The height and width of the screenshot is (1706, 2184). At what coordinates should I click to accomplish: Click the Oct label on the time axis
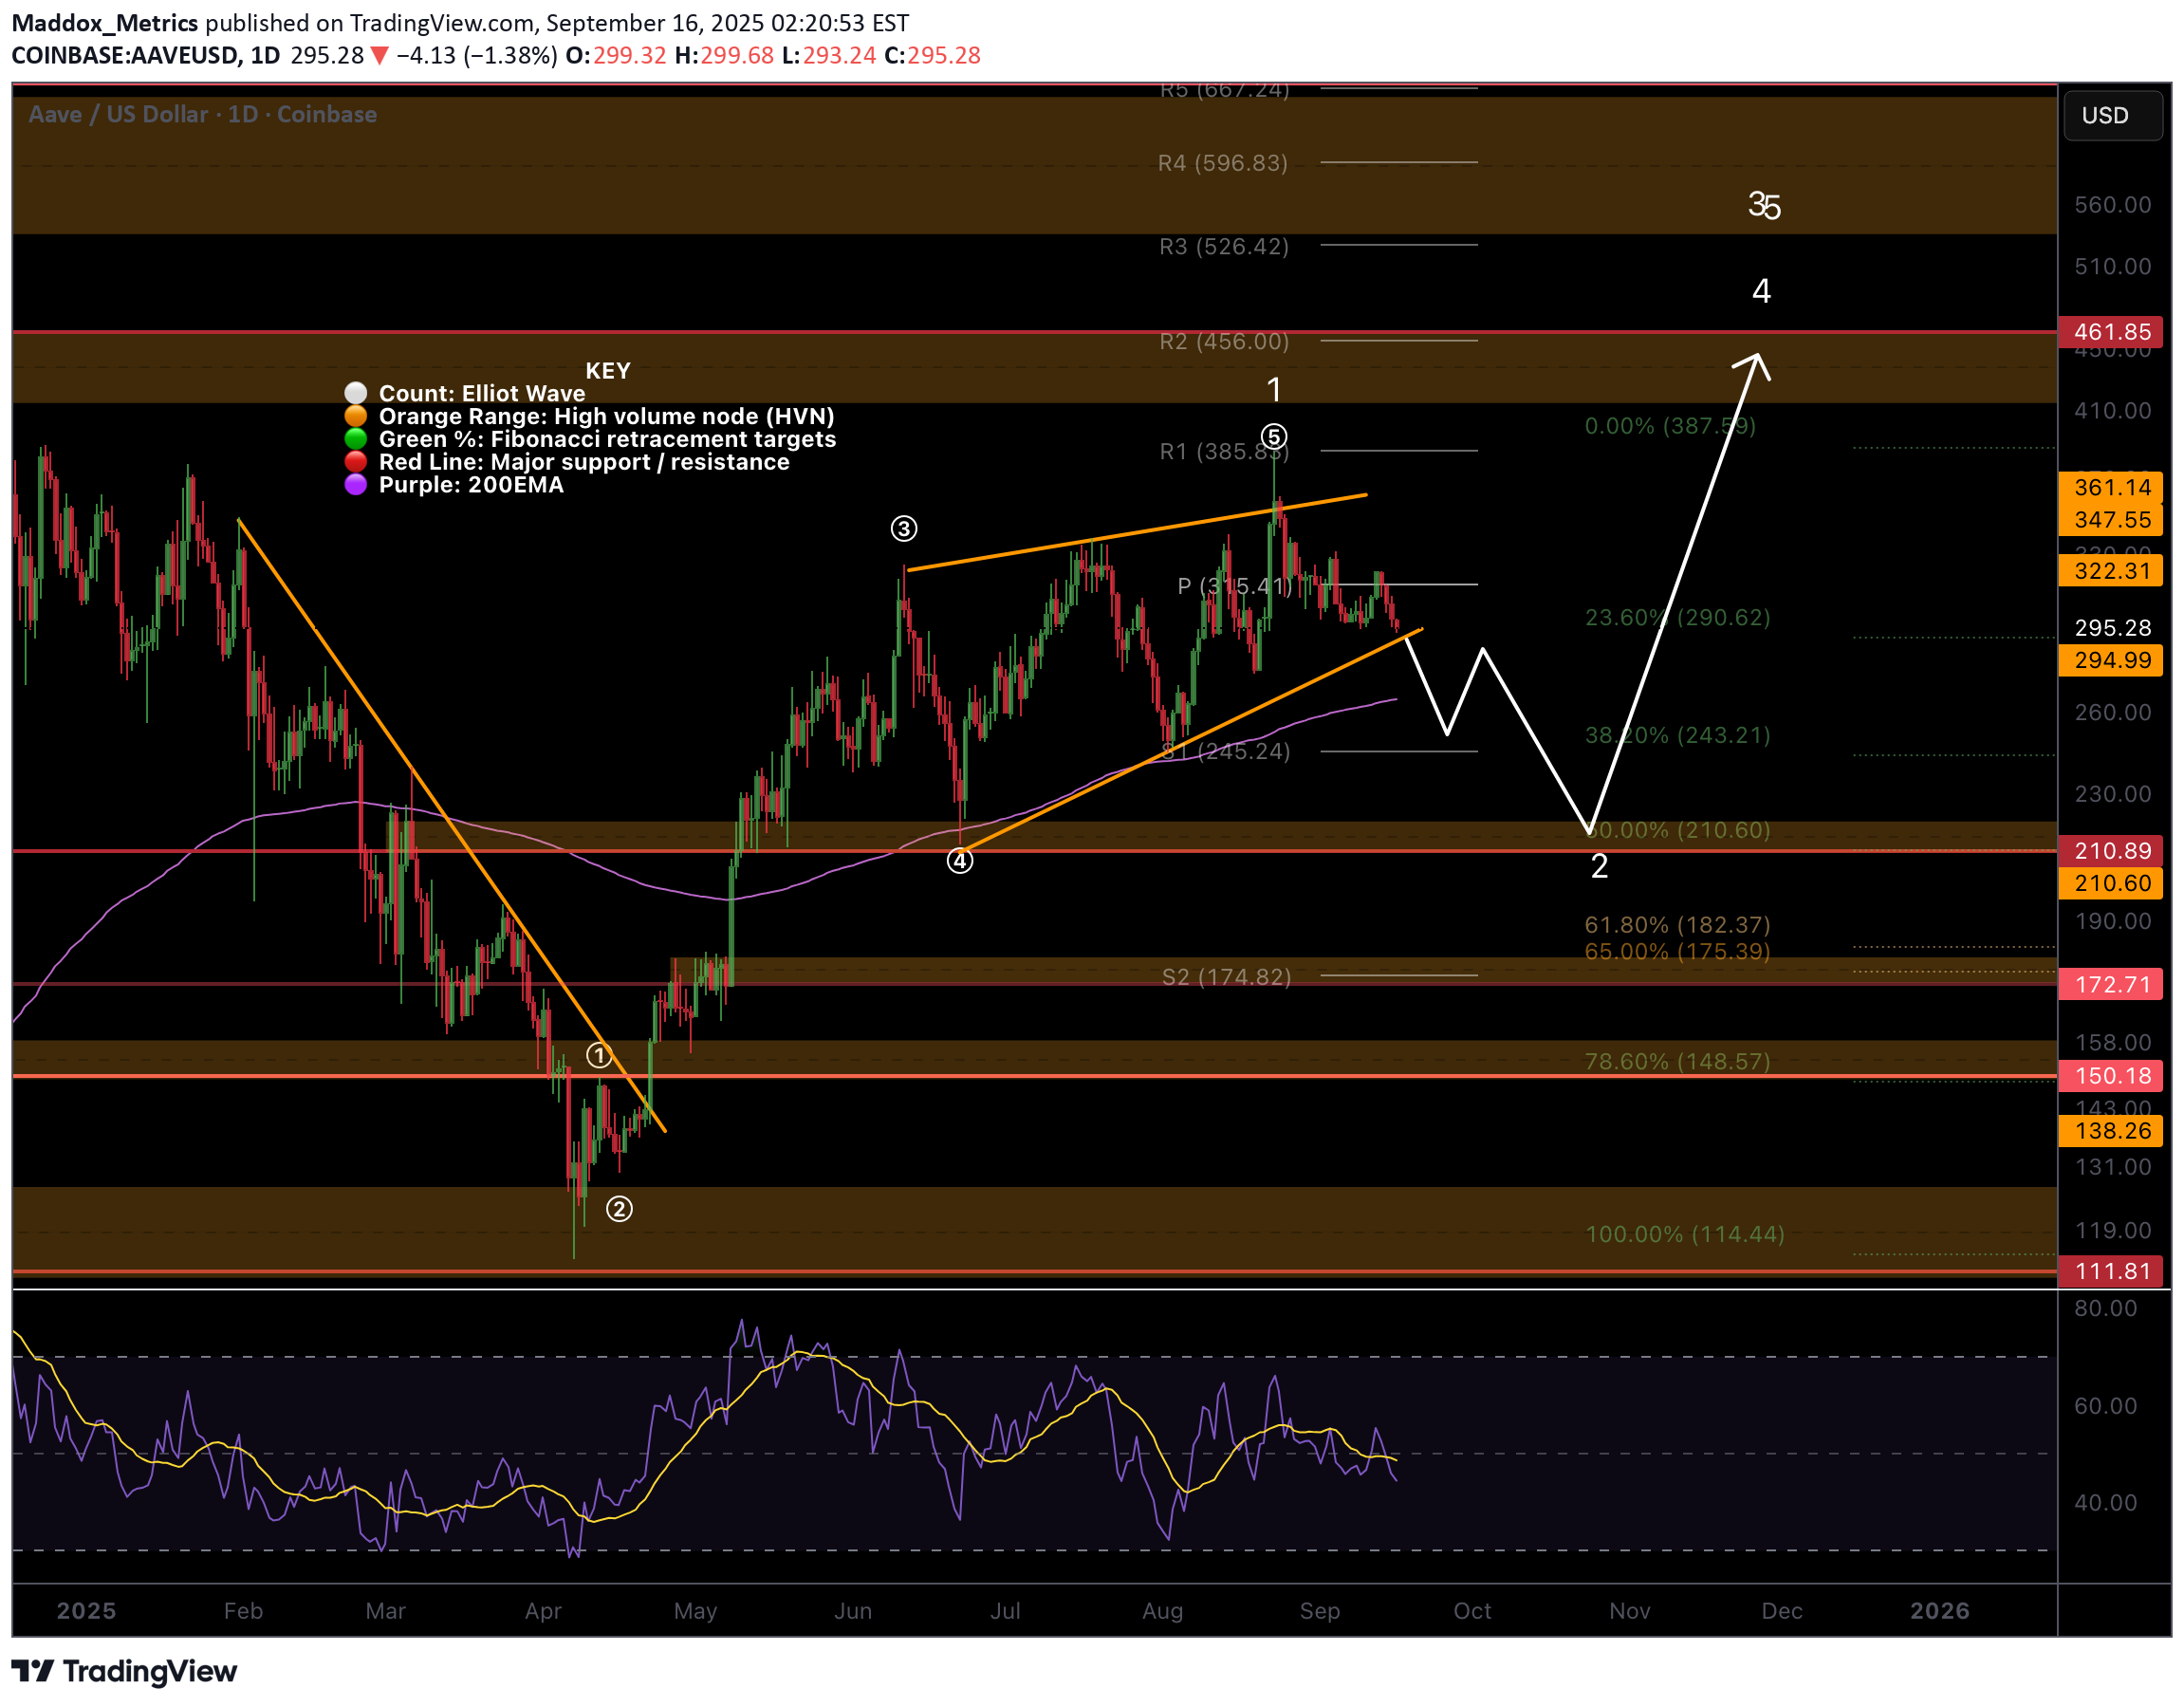pos(1472,1611)
